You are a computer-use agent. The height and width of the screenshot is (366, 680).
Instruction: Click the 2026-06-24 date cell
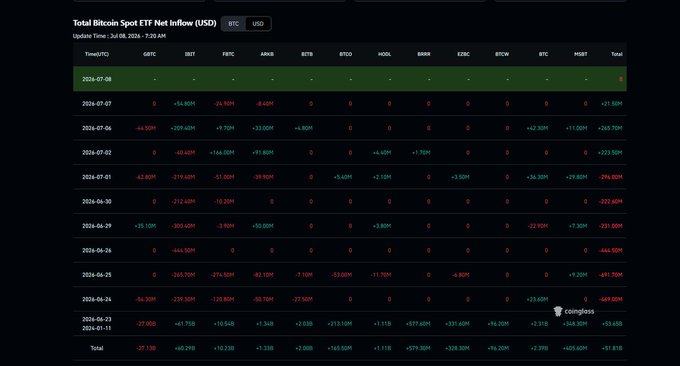[97, 299]
